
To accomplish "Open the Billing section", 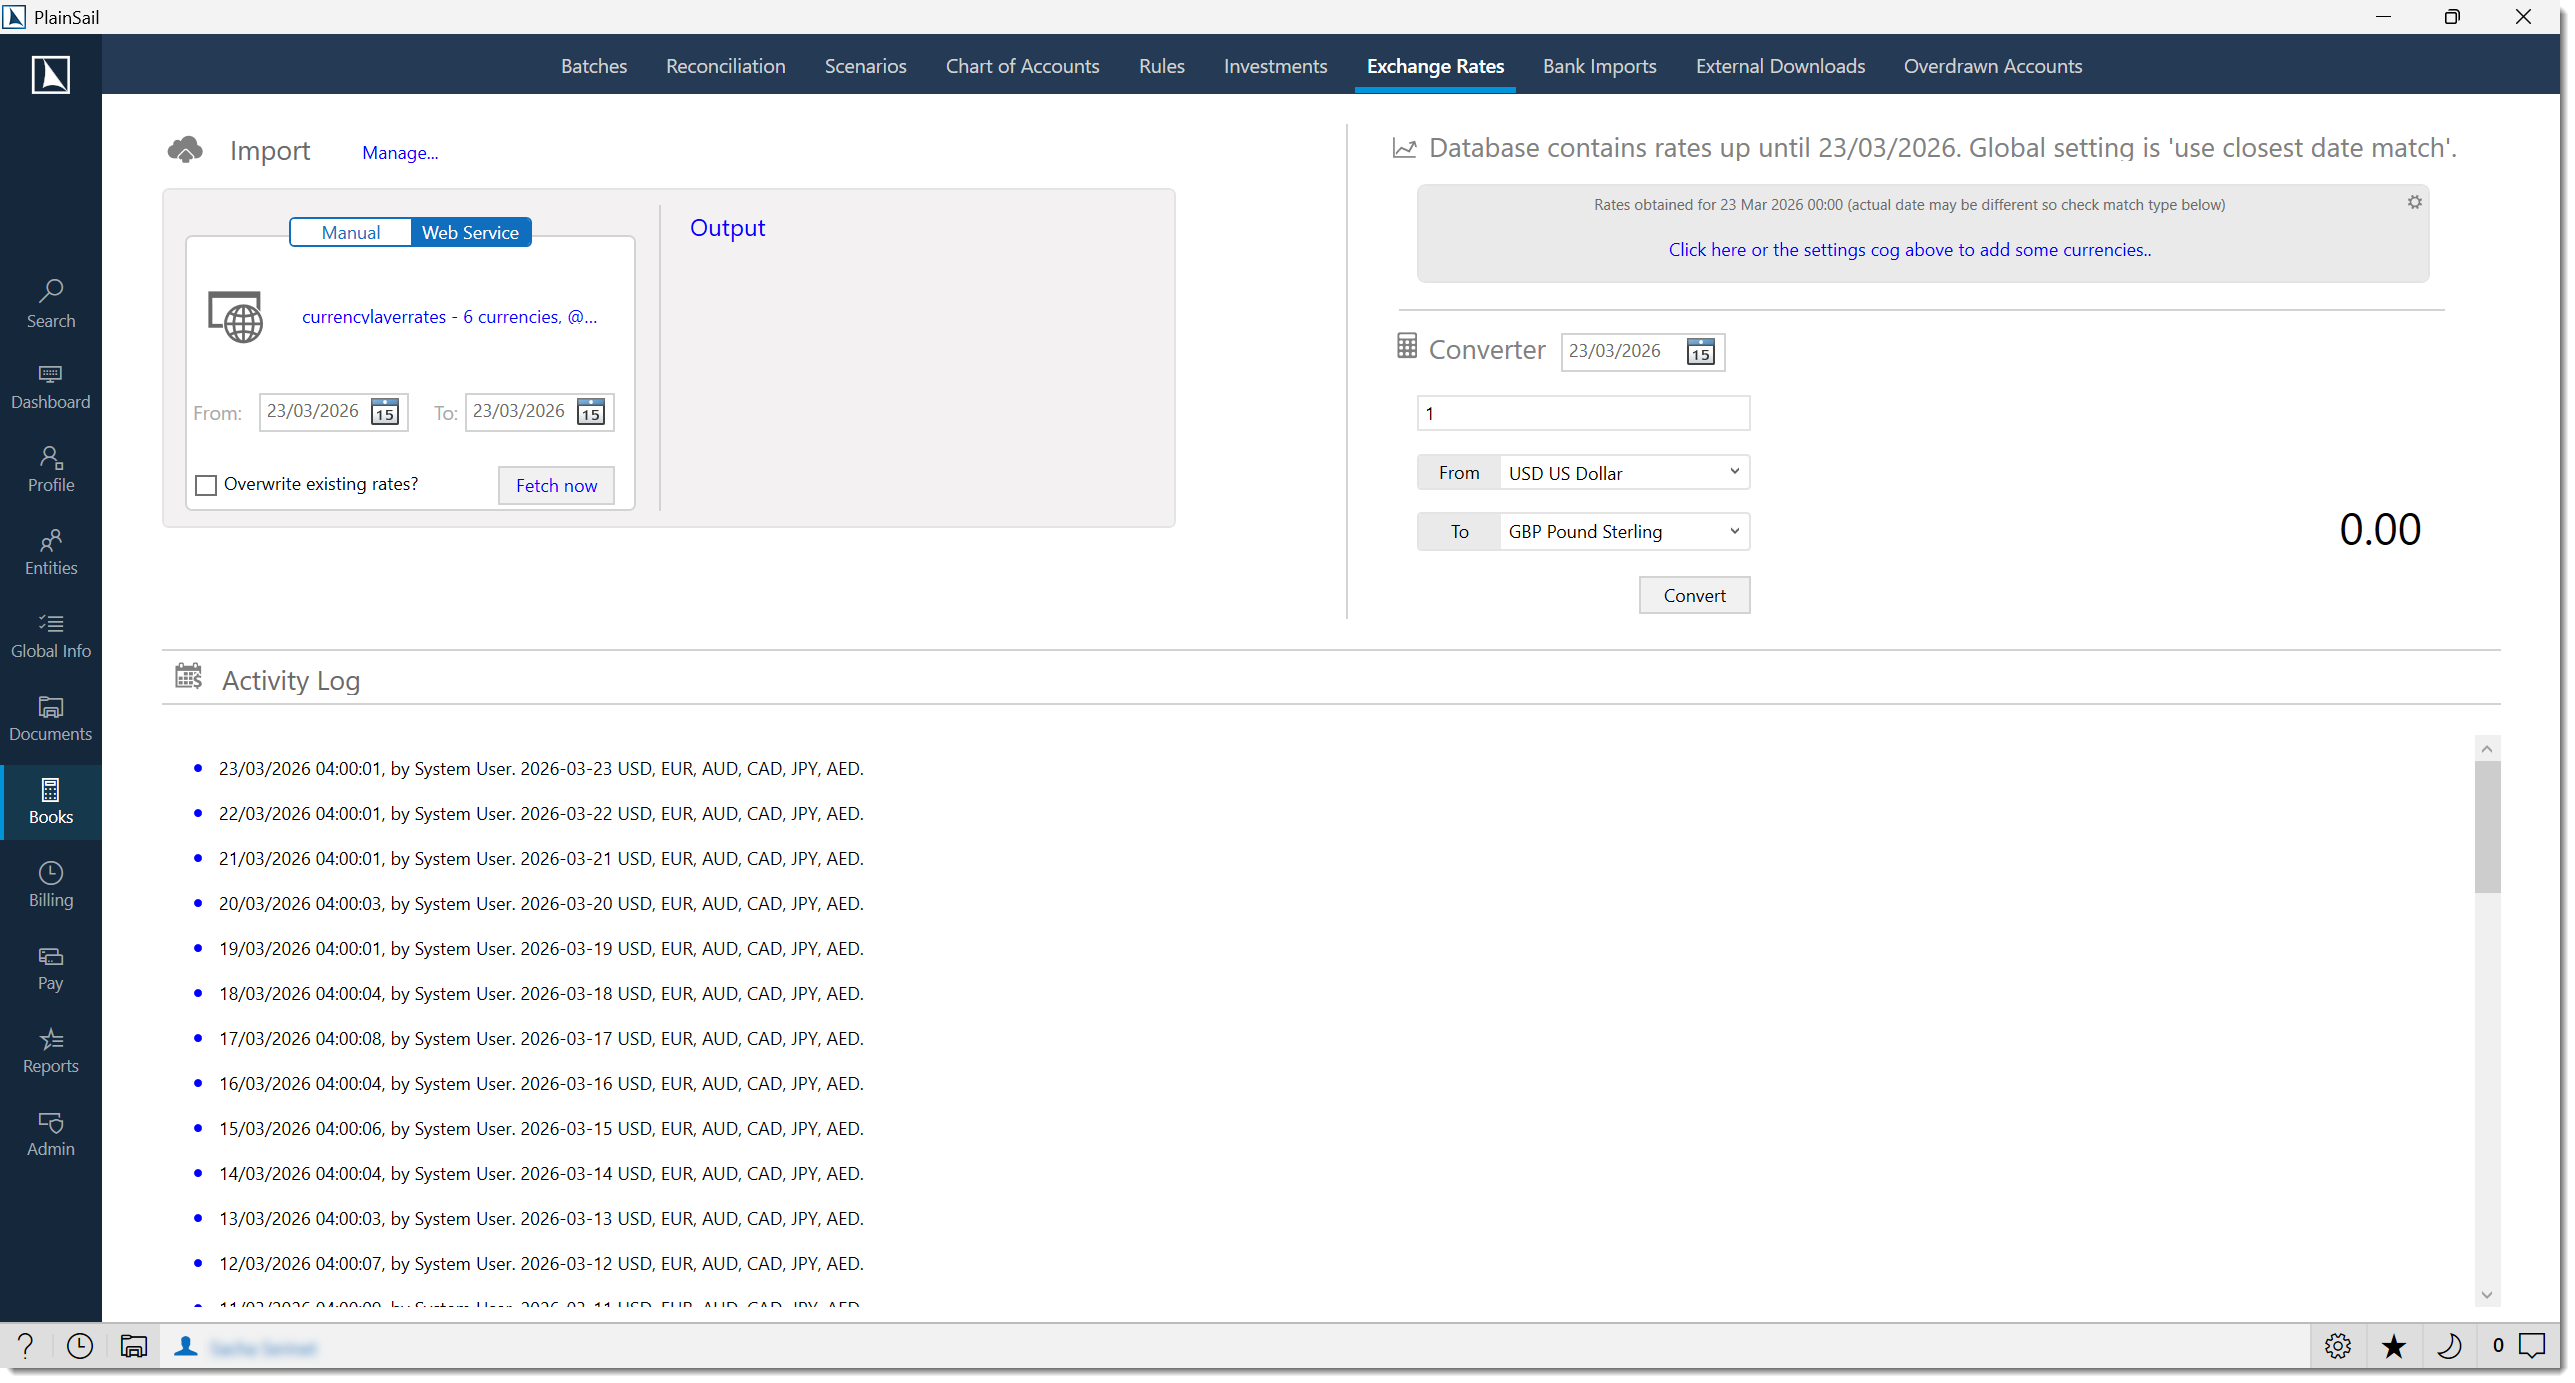I will pyautogui.click(x=50, y=884).
